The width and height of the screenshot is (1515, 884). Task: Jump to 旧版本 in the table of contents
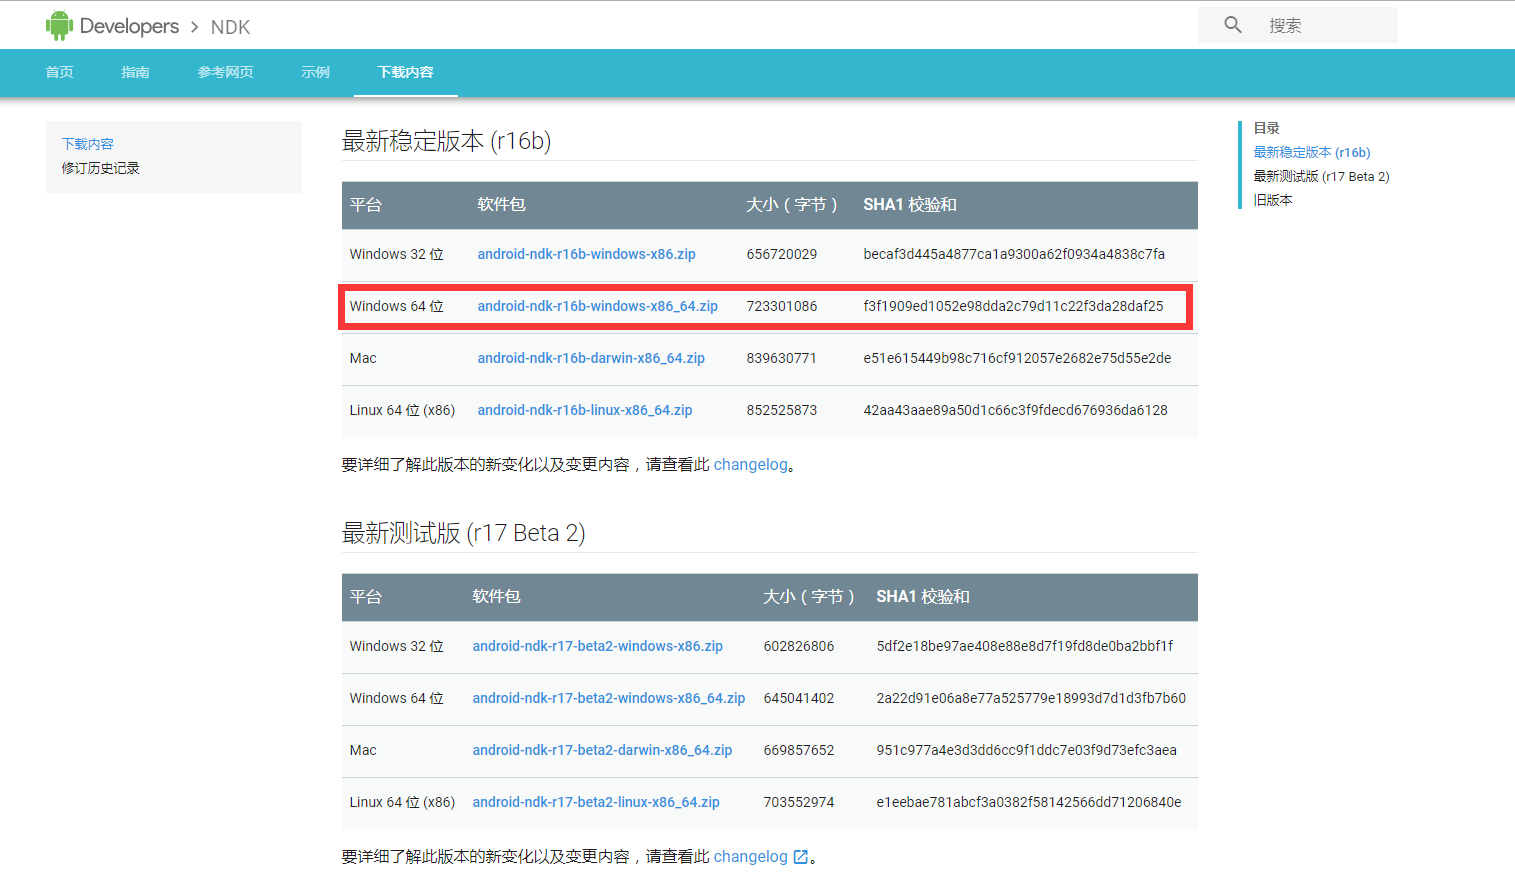tap(1273, 200)
